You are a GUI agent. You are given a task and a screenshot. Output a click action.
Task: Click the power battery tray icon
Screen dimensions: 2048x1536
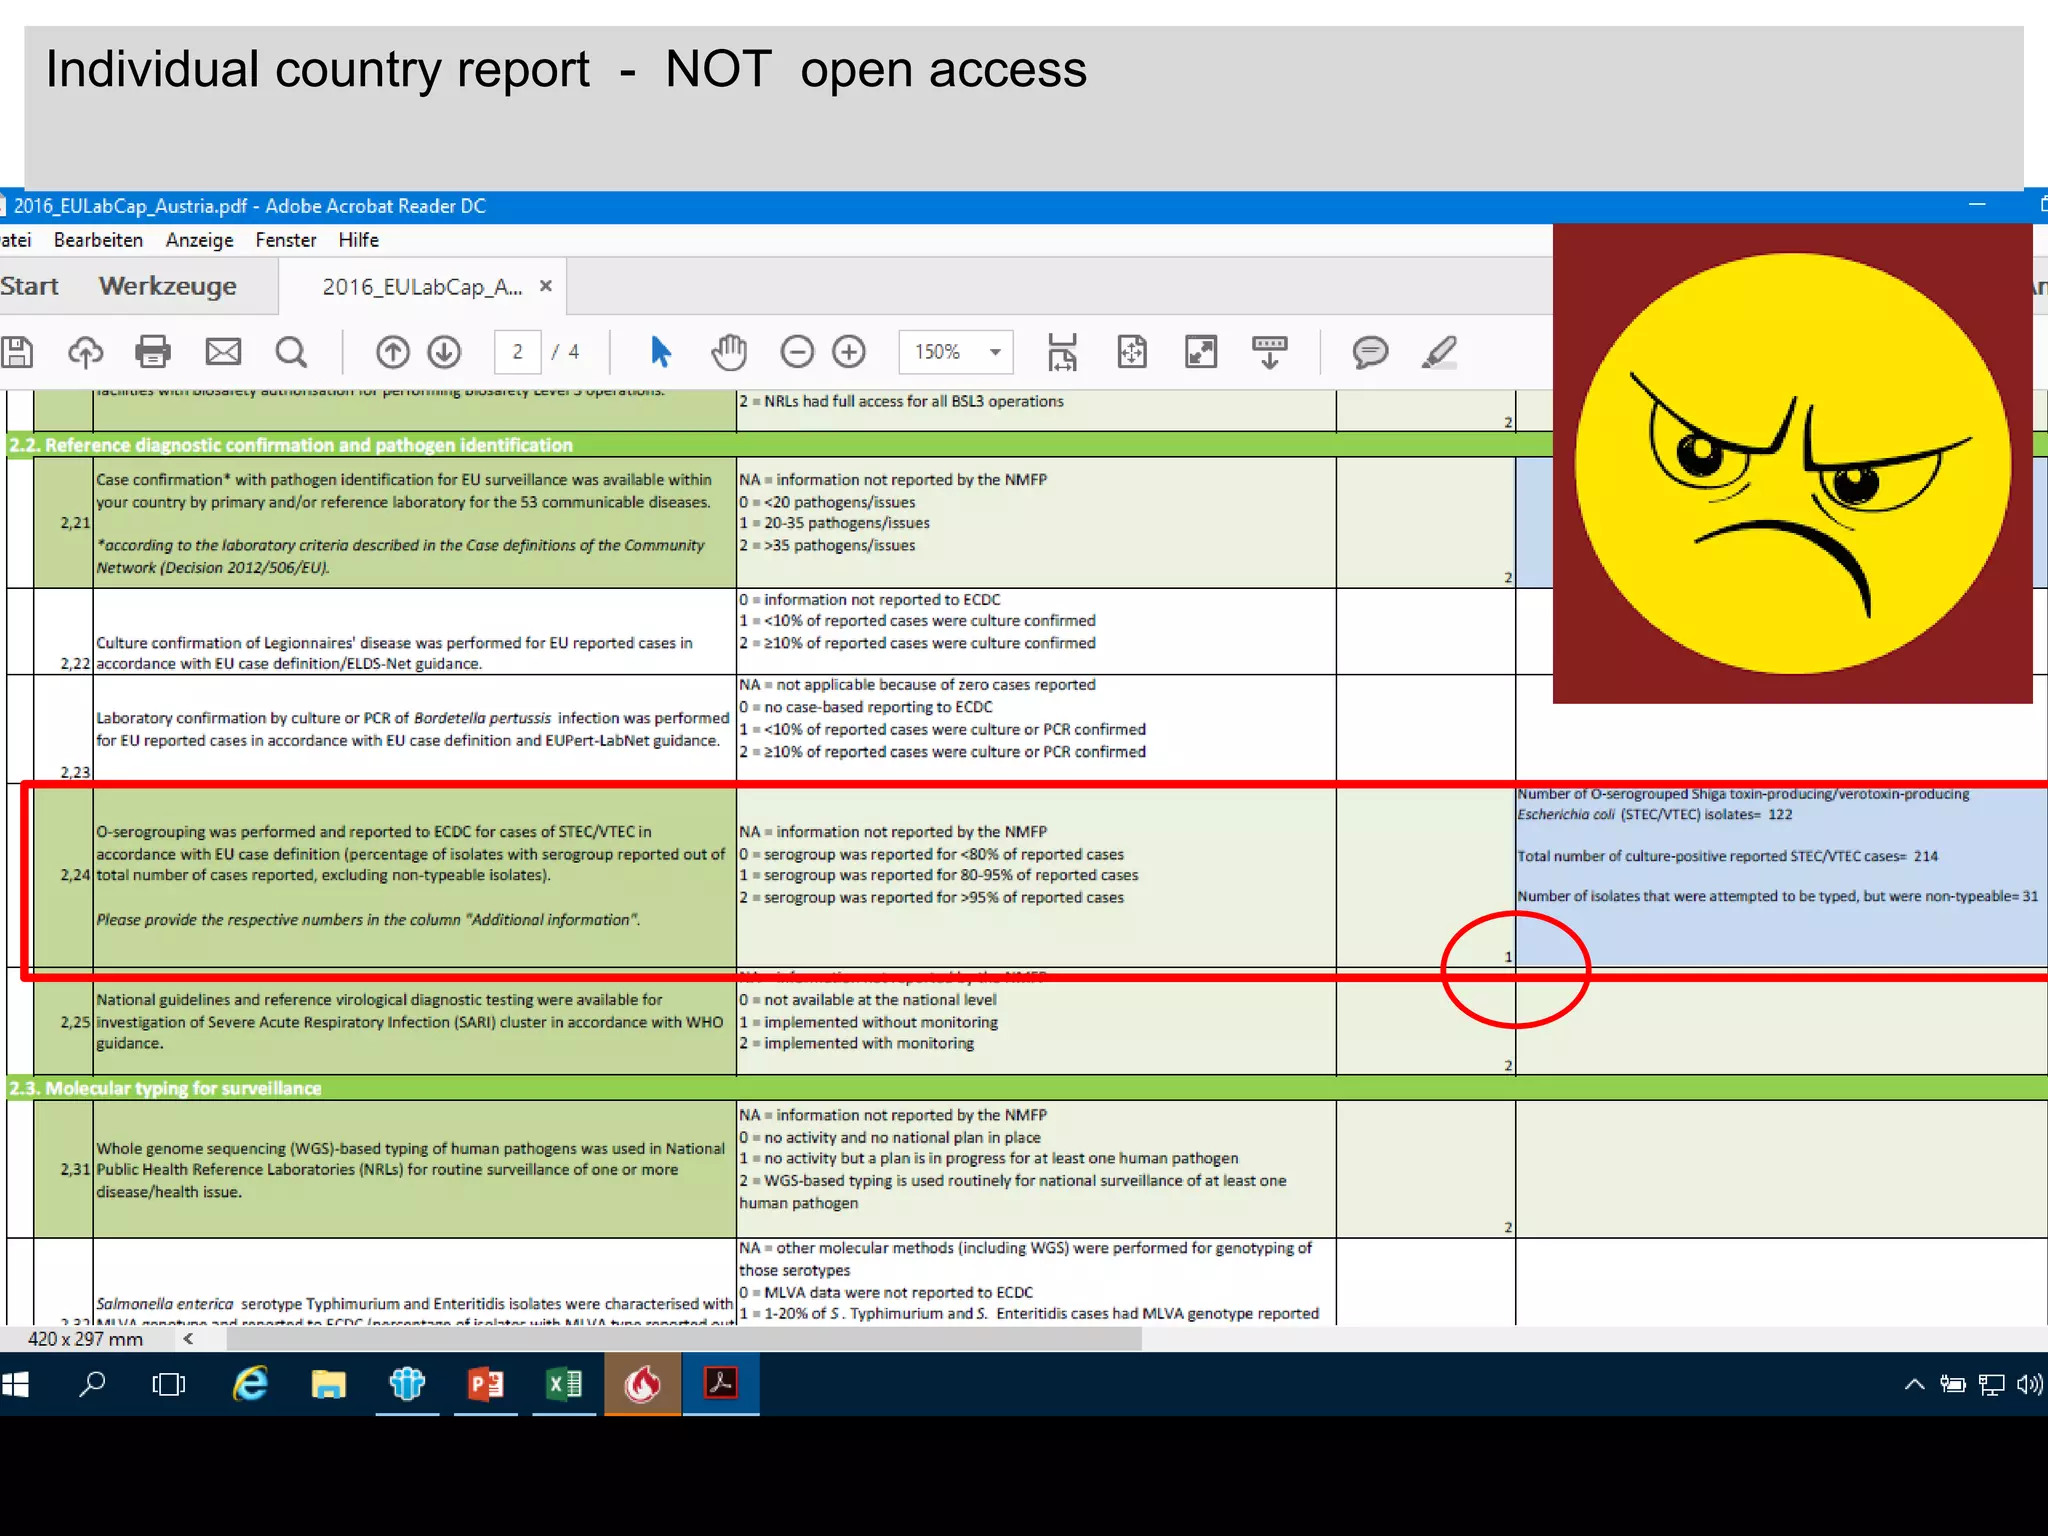tap(1952, 1384)
